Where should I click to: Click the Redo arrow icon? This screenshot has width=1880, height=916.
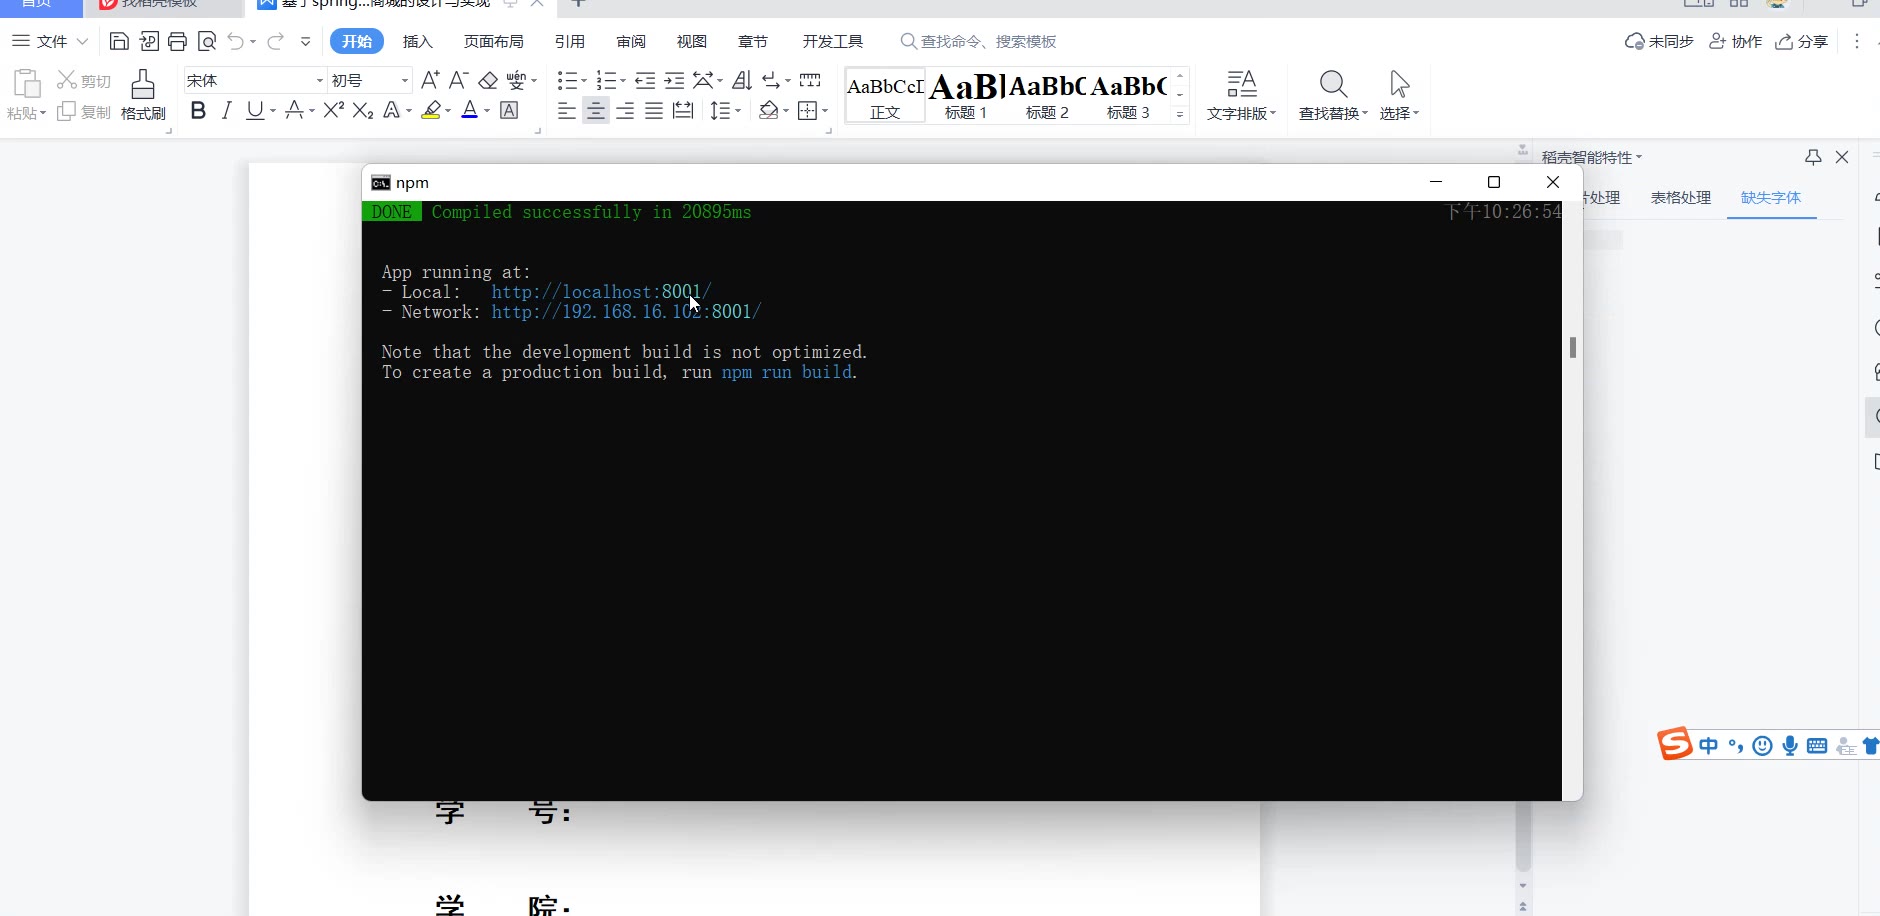276,41
